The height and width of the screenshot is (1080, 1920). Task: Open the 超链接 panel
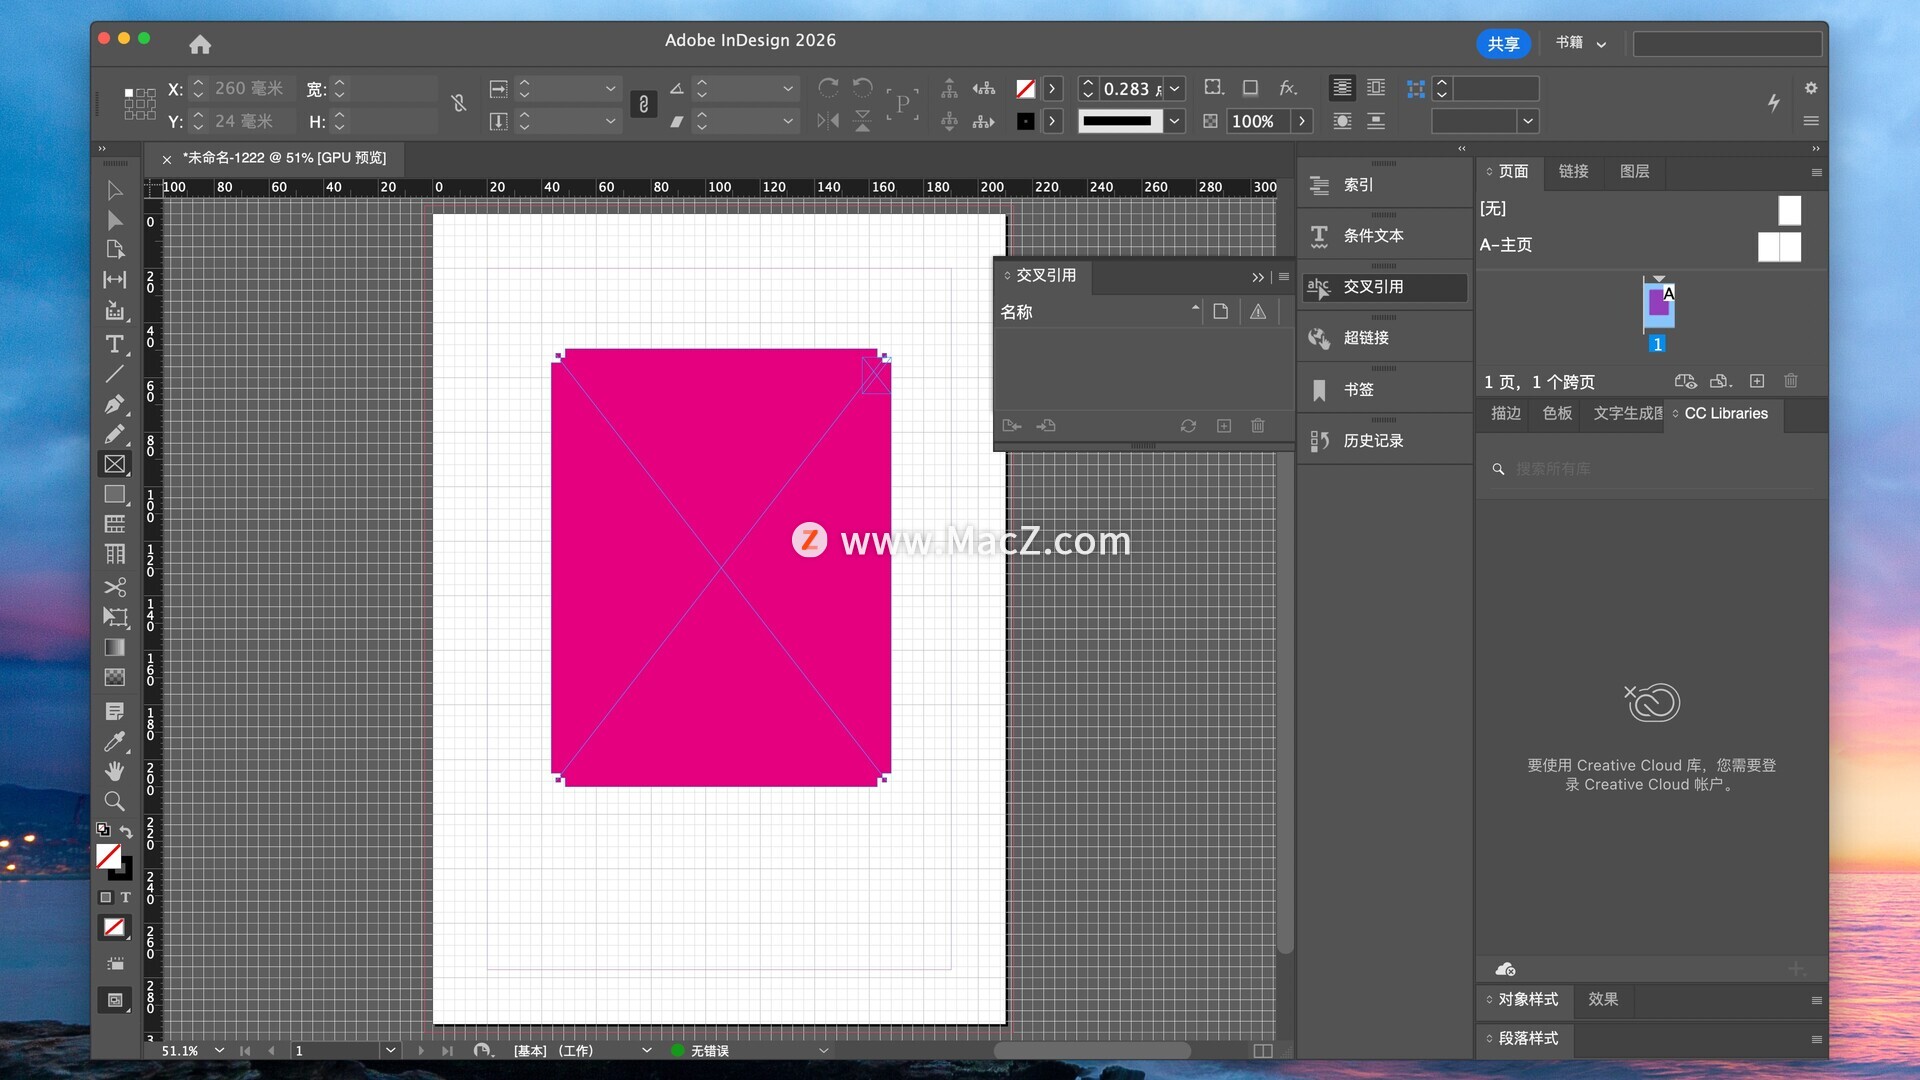click(1366, 338)
